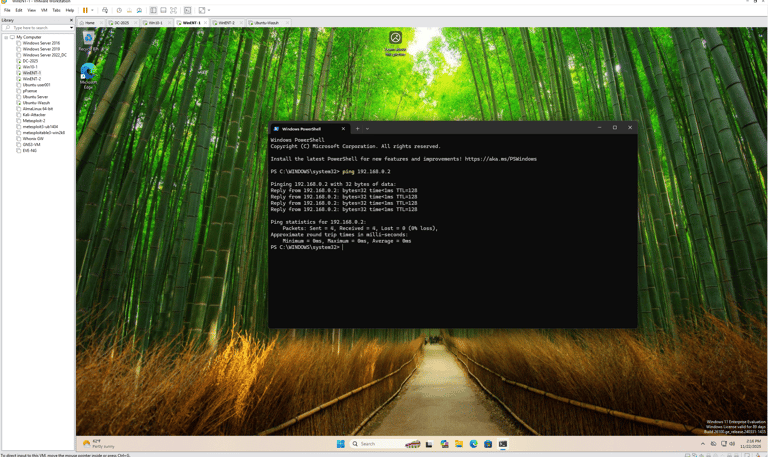
Task: Open the snapshot manager icon
Action: coord(139,10)
